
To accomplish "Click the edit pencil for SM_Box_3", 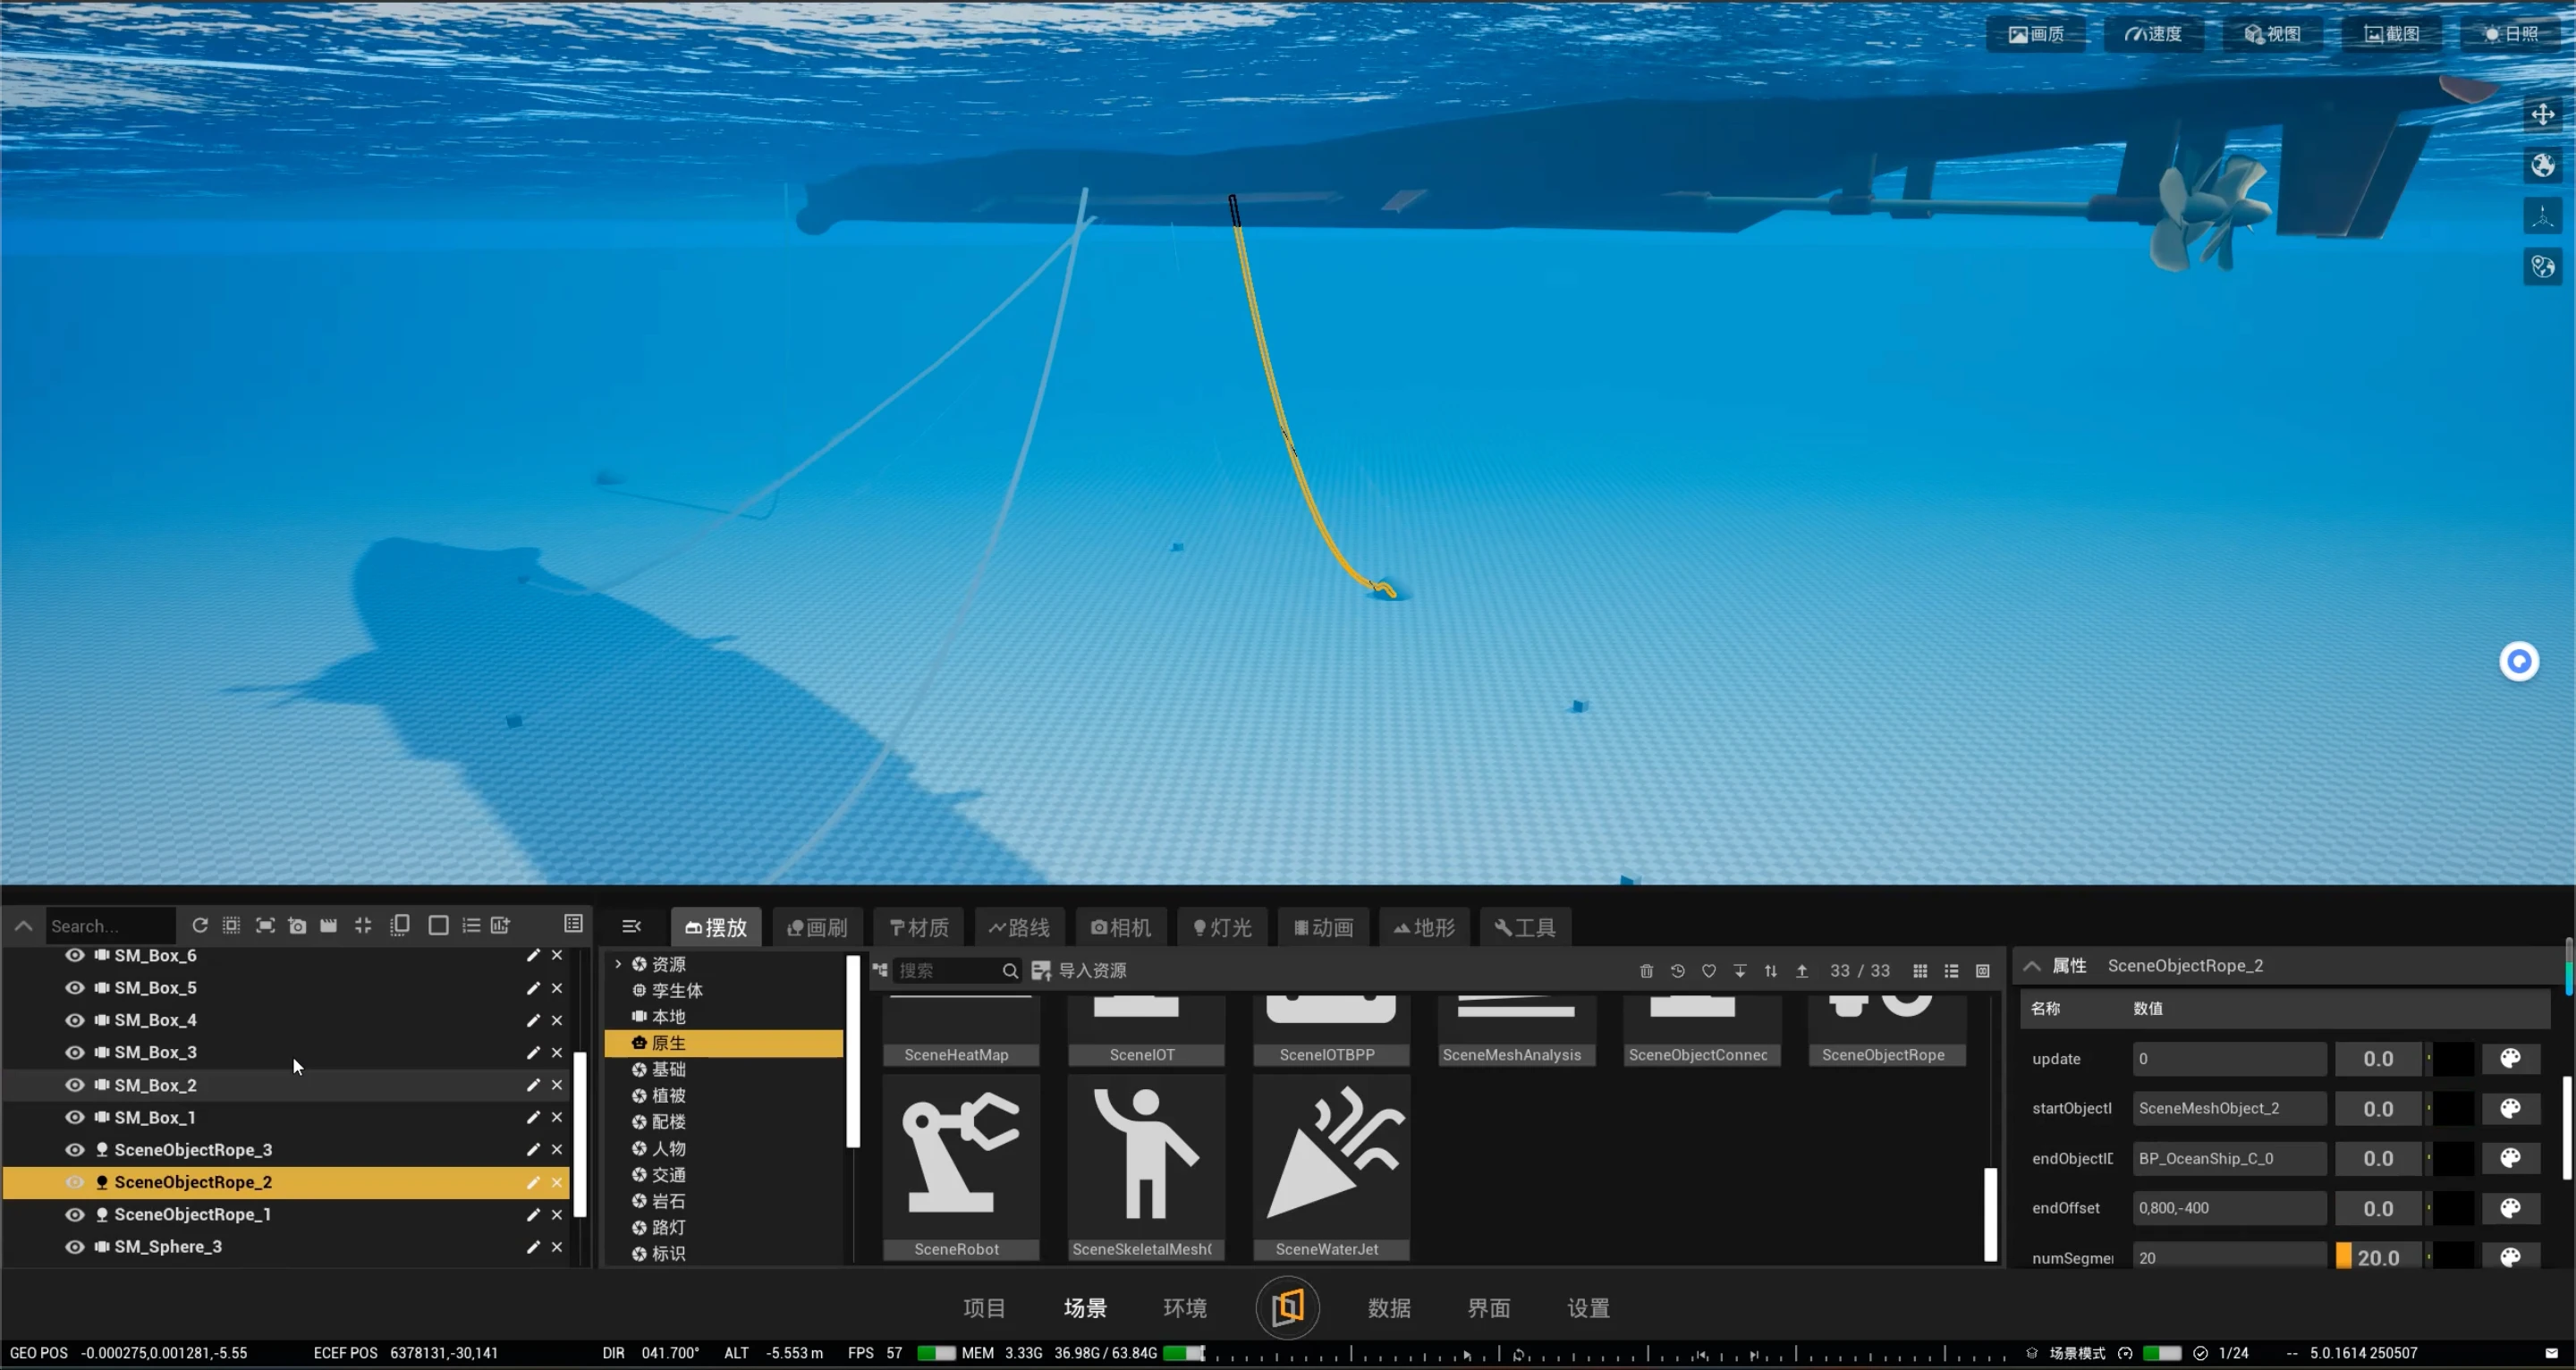I will pyautogui.click(x=533, y=1052).
